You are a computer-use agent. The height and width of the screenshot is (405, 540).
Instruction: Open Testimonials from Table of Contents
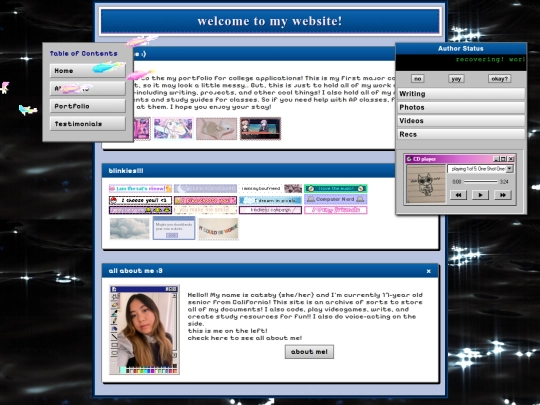coord(87,124)
